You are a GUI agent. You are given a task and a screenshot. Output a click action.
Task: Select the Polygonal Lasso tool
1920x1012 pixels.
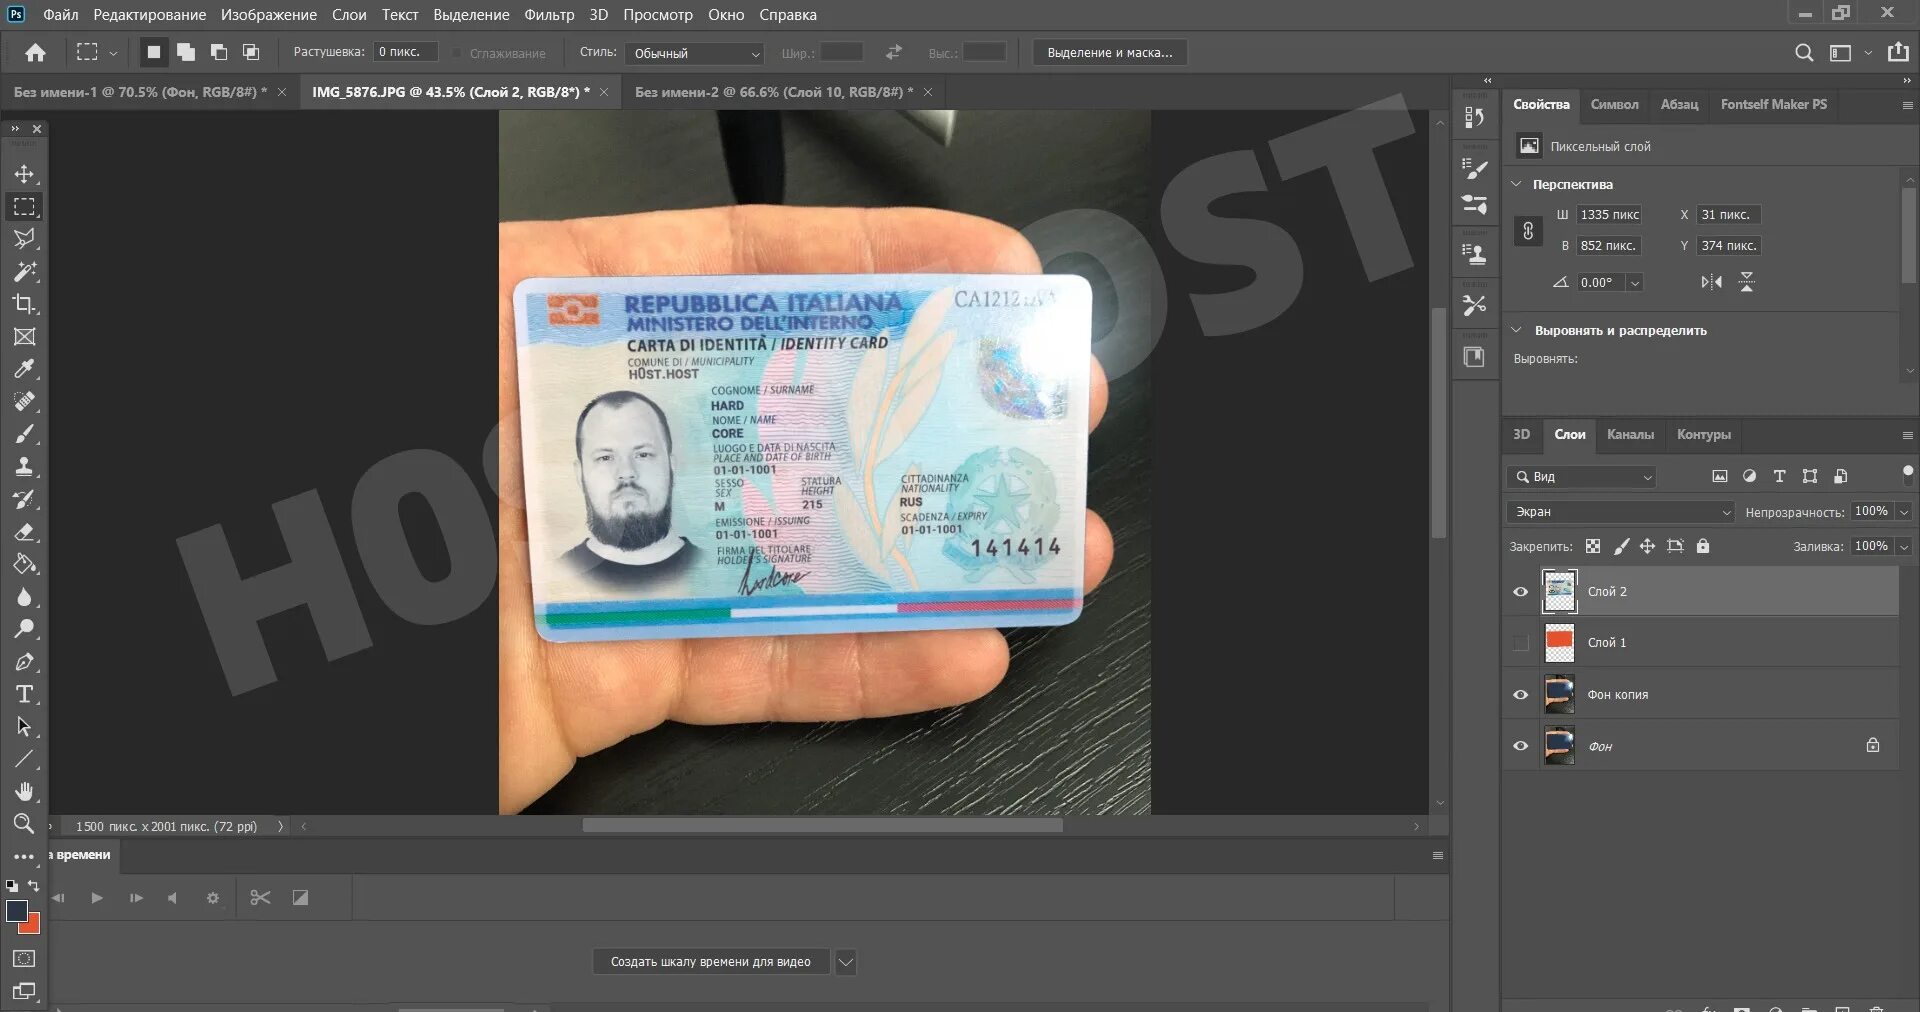(x=24, y=239)
